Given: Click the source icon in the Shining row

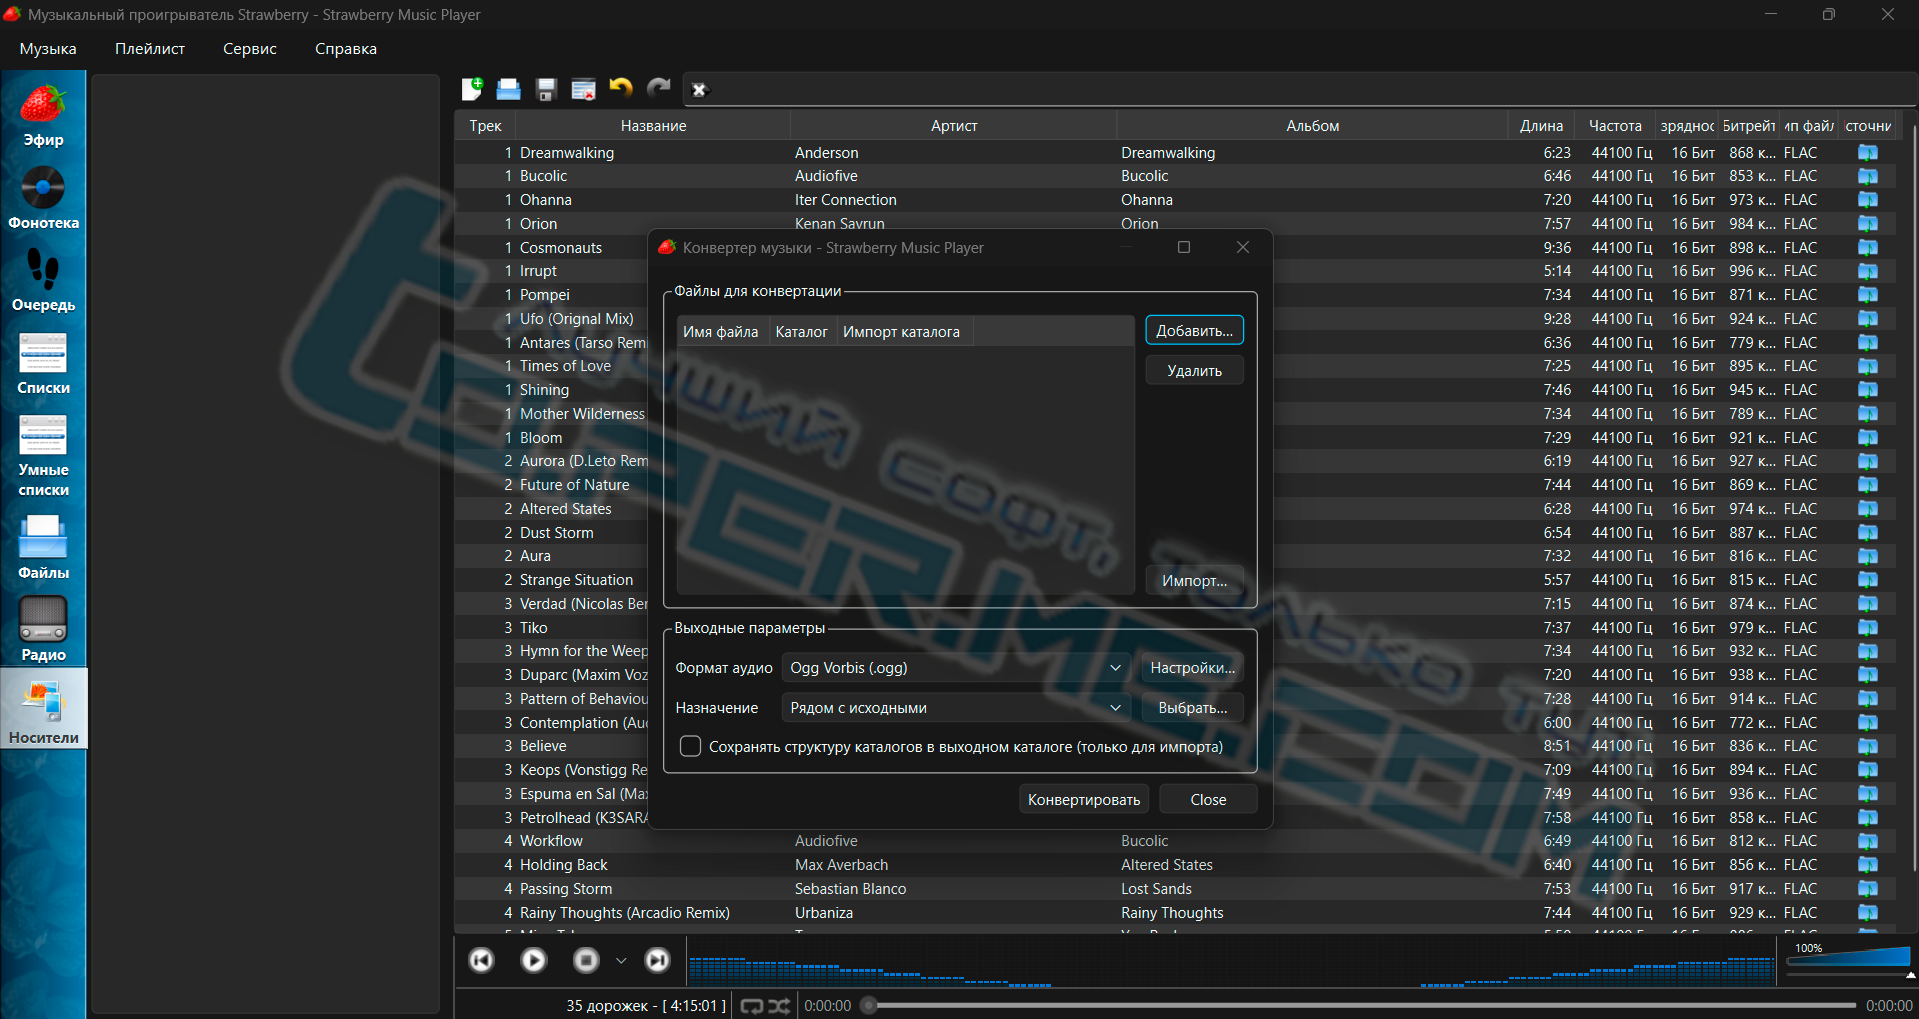Looking at the screenshot, I should [1868, 390].
